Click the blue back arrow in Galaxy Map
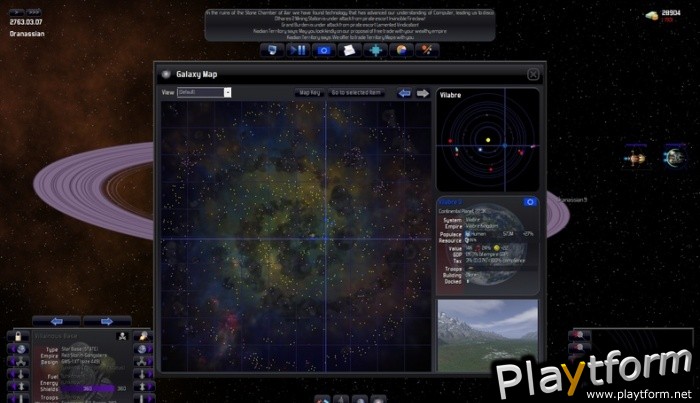The width and height of the screenshot is (700, 403). (404, 93)
